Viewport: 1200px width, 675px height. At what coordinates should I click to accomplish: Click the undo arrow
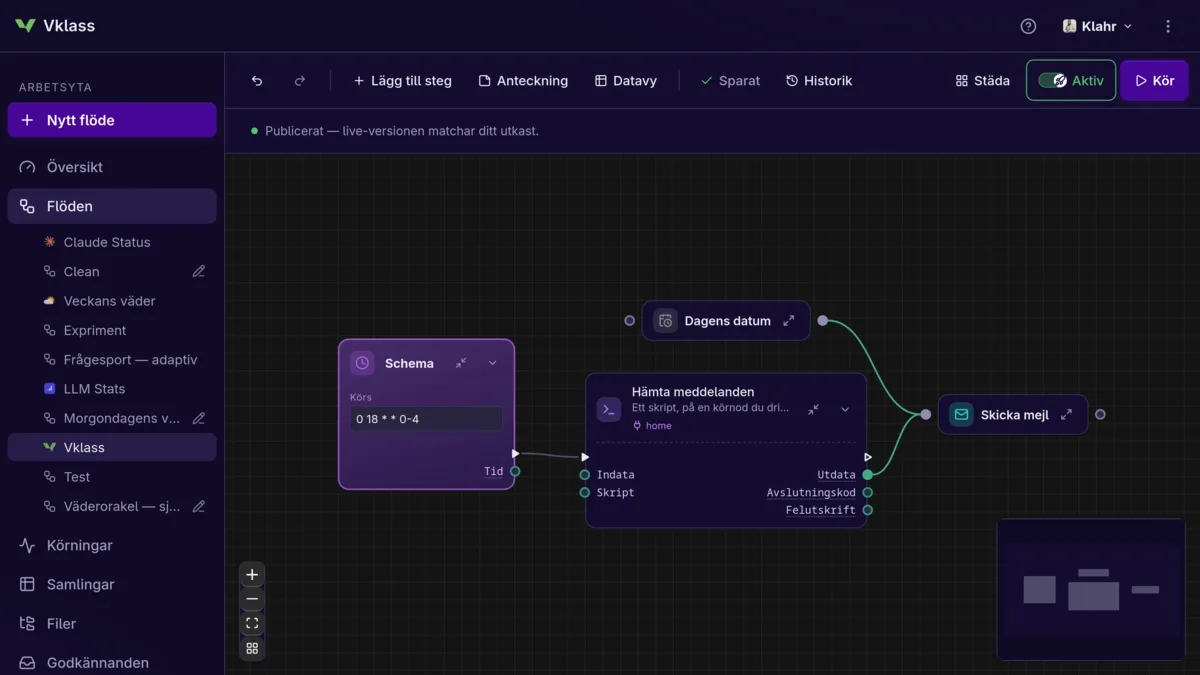(x=257, y=81)
